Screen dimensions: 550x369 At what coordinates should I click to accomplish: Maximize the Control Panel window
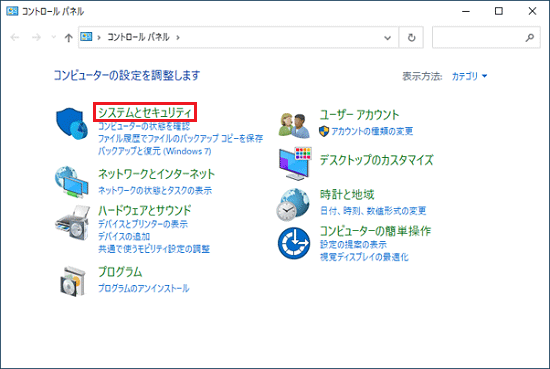(498, 11)
